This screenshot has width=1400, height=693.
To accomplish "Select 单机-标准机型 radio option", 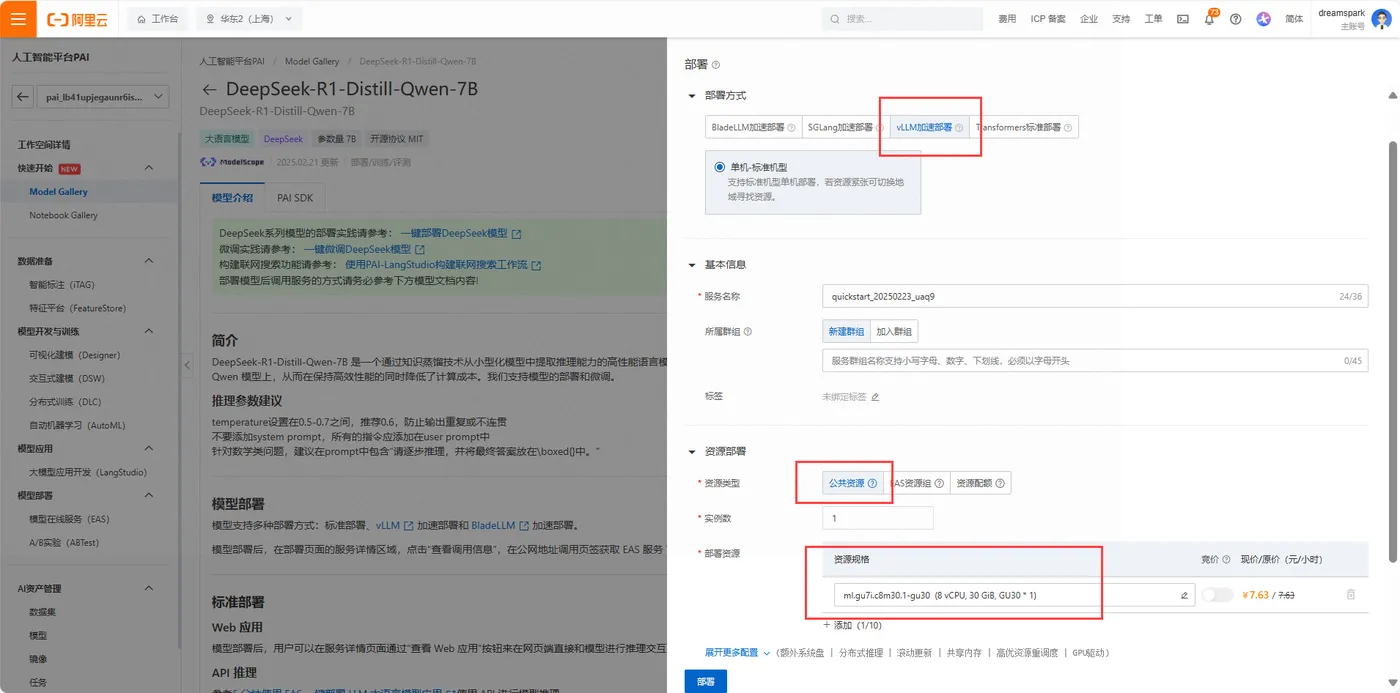I will tap(720, 168).
